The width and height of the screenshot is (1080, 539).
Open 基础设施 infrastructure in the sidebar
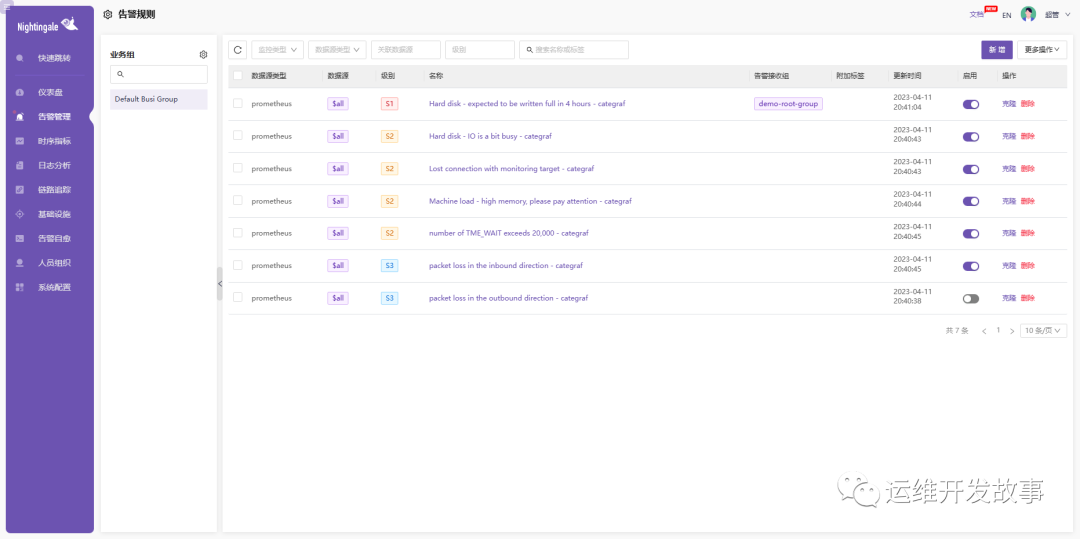[53, 214]
